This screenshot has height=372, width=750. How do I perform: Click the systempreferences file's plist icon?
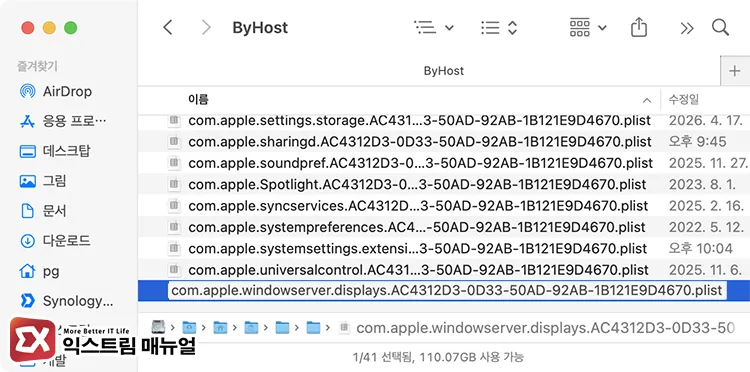click(175, 227)
